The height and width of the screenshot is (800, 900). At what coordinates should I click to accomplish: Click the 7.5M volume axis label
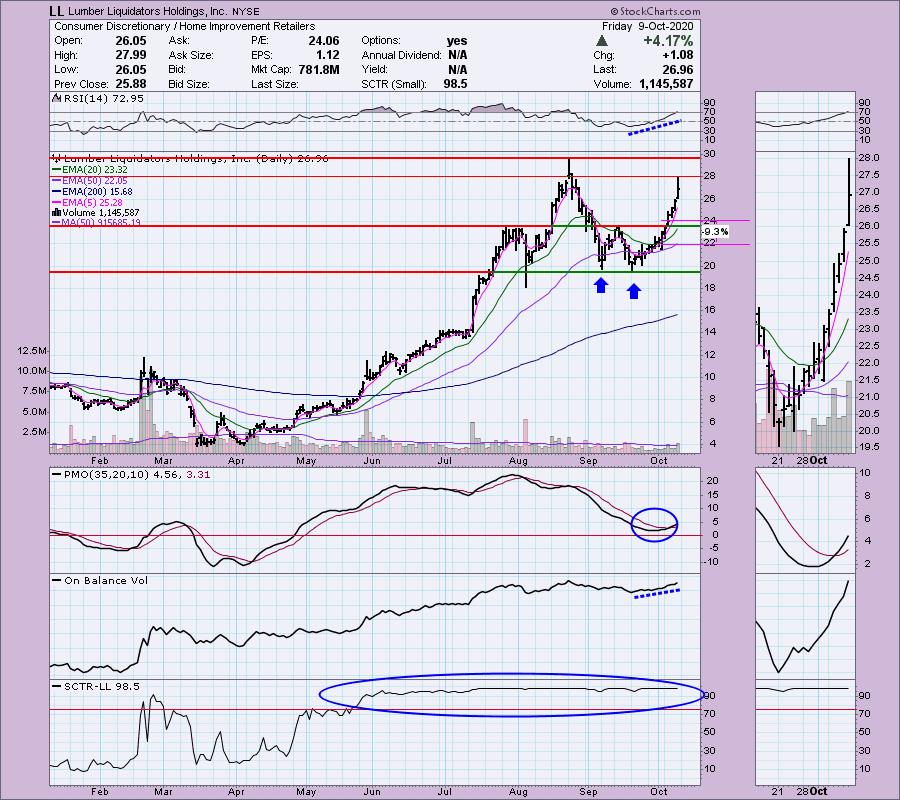[34, 391]
